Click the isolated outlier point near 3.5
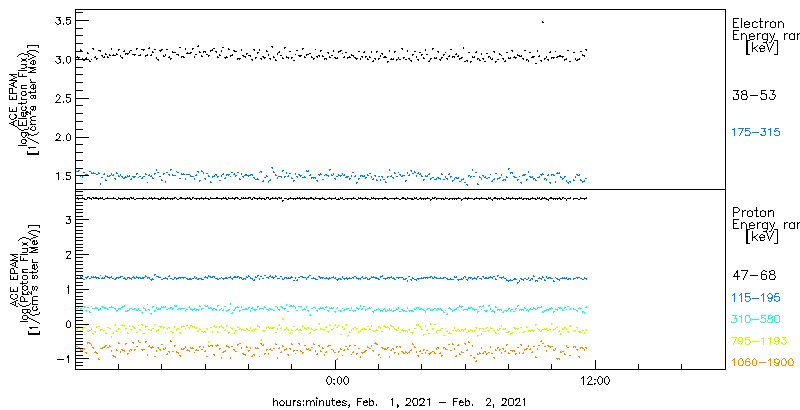This screenshot has width=800, height=410. (x=543, y=22)
